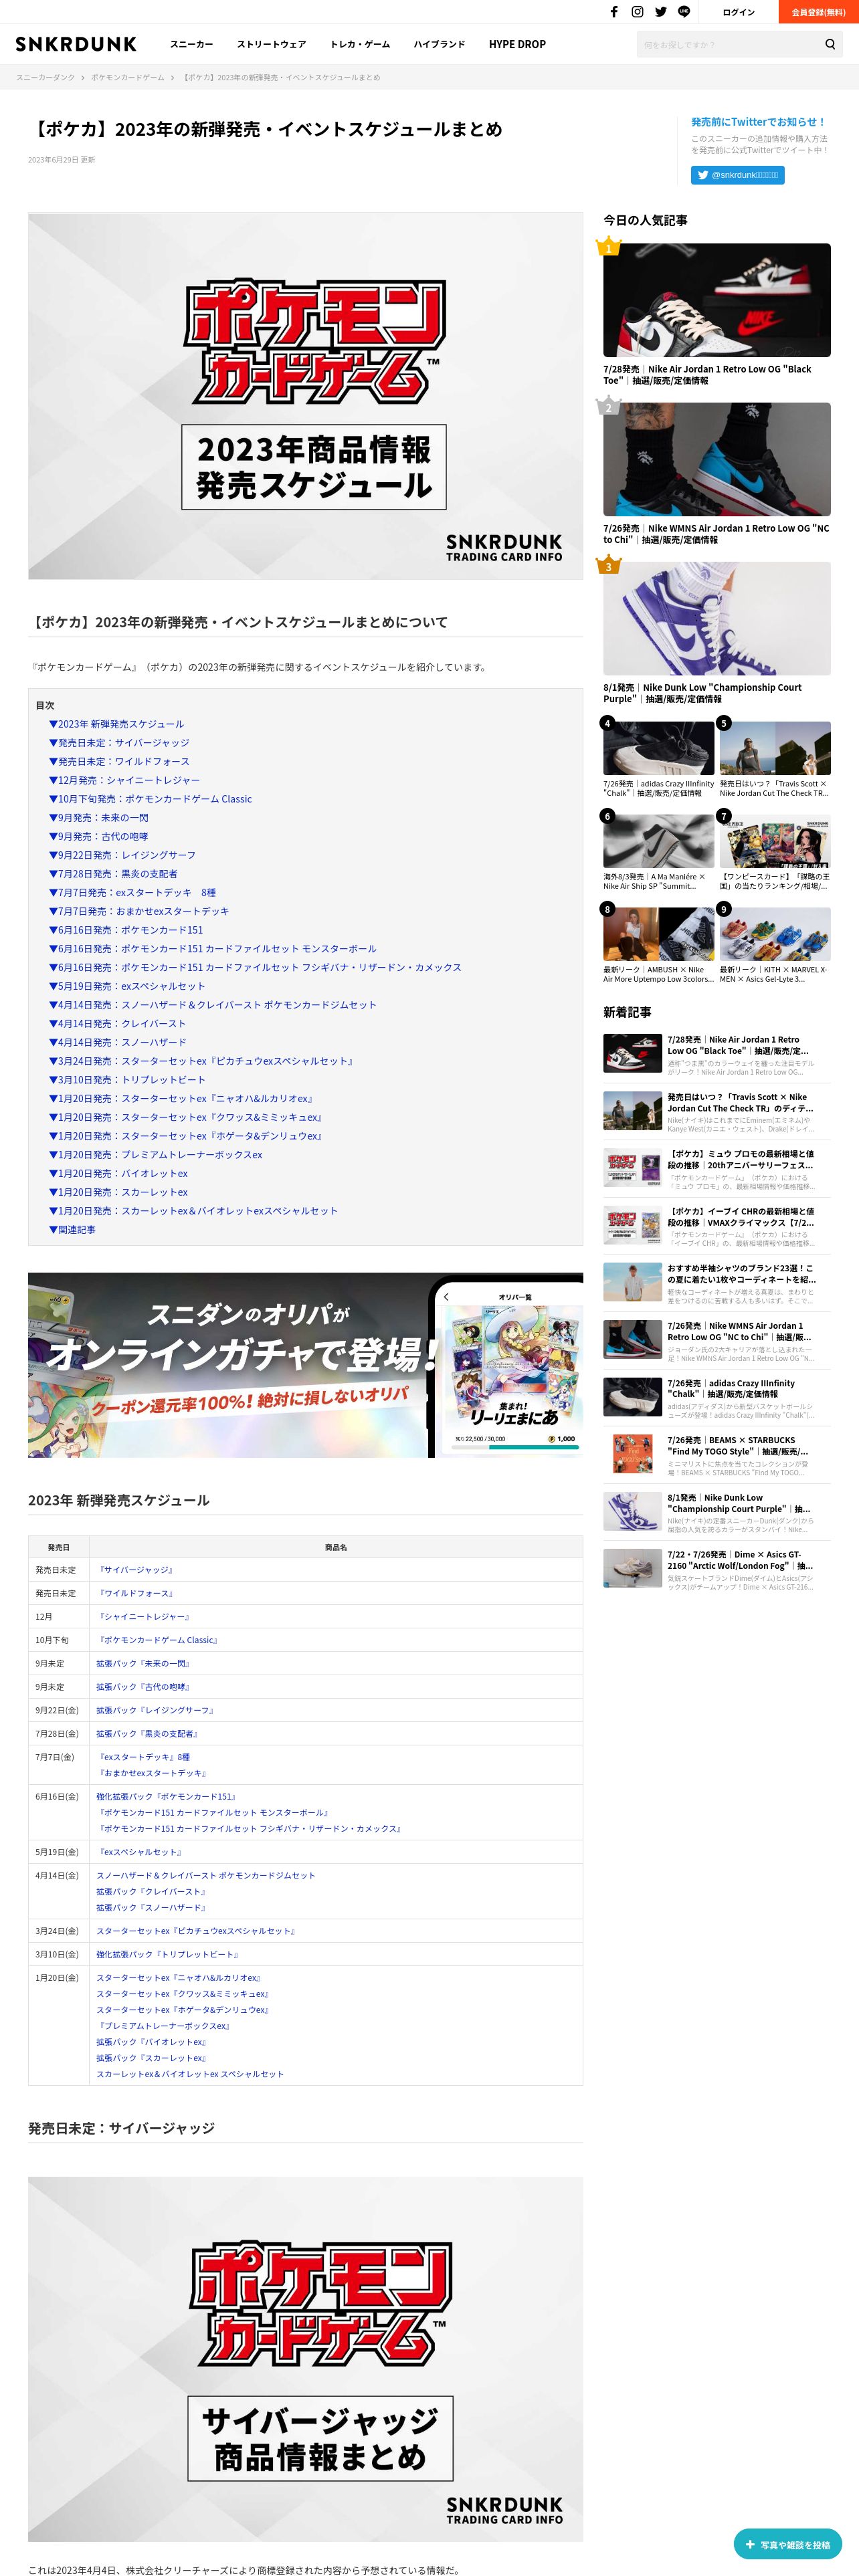Screen dimensions: 859x2576
Task: Jump to 関連記事 in table of contents
Action: (72, 1230)
